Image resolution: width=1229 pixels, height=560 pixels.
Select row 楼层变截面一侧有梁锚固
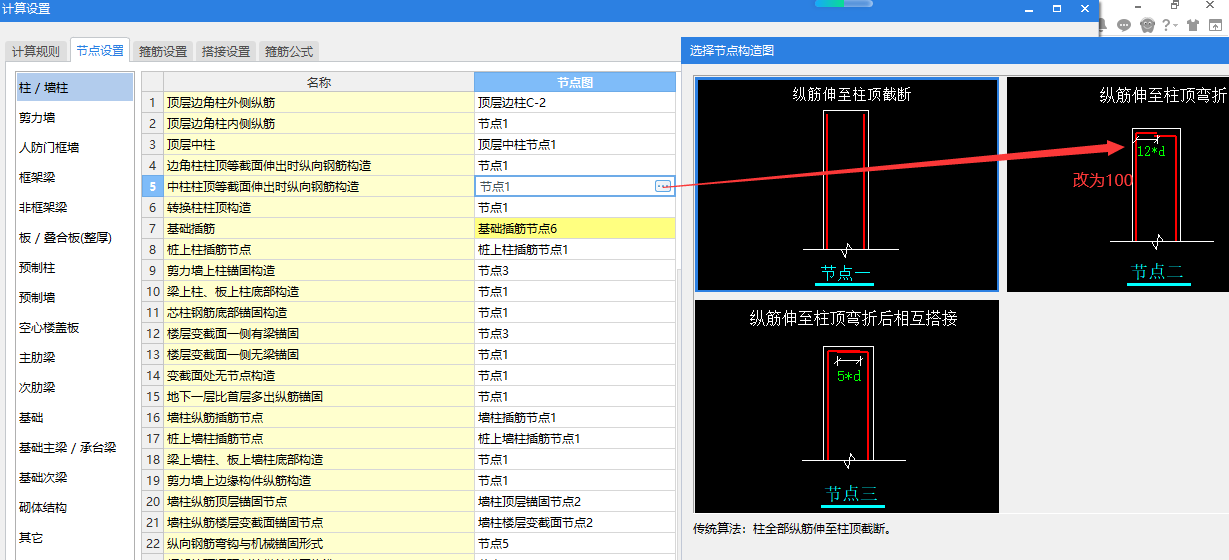point(319,333)
